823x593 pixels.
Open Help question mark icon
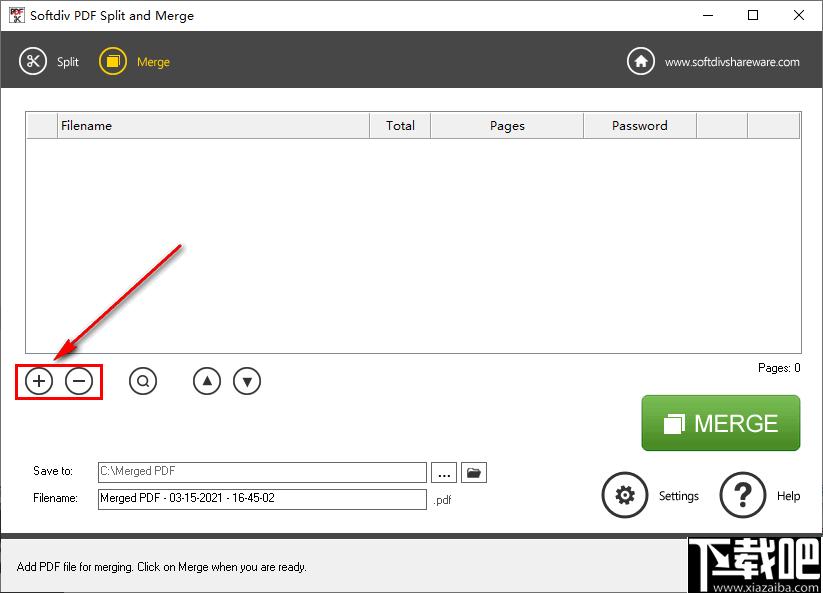[x=743, y=495]
